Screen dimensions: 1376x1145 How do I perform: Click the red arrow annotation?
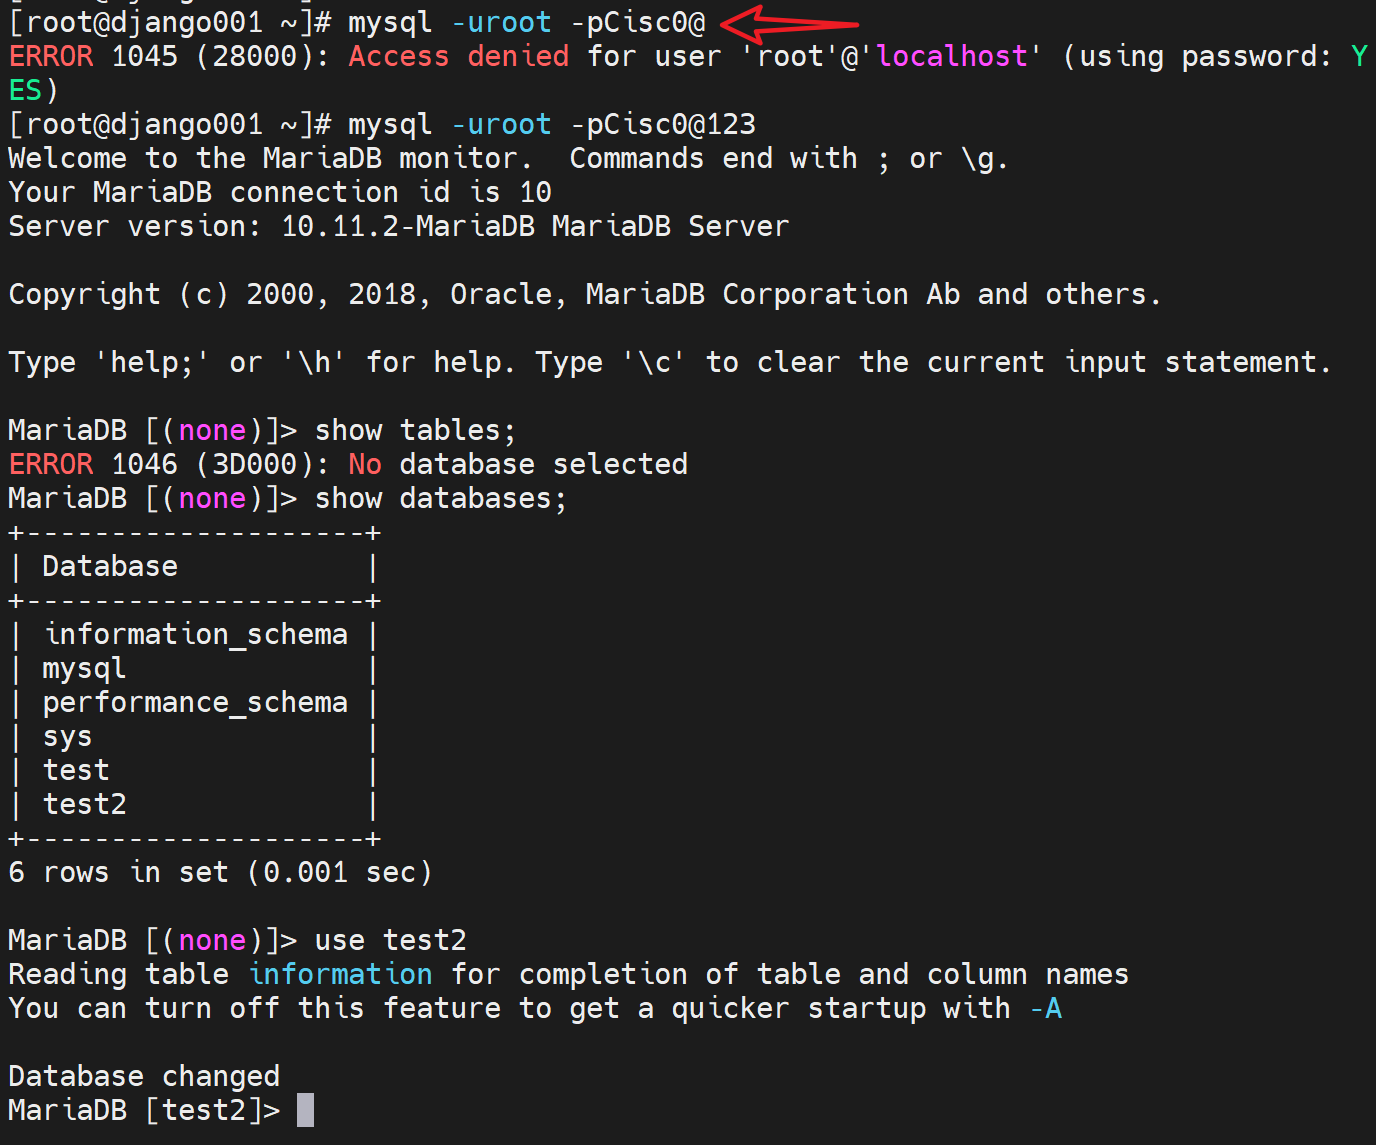tap(788, 22)
